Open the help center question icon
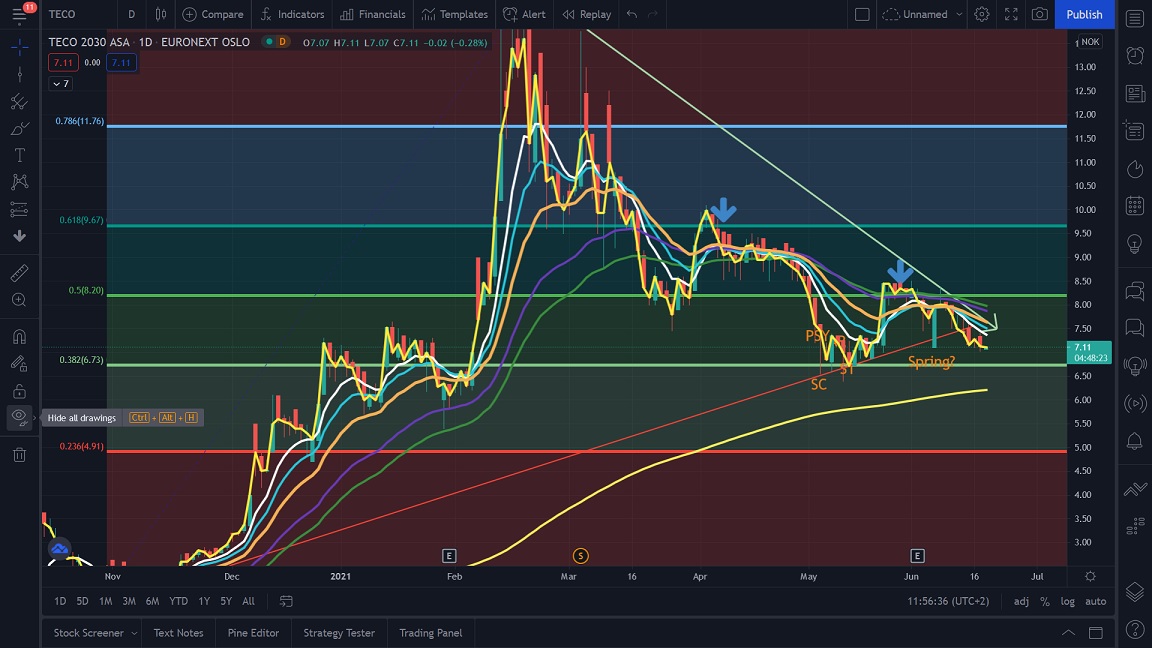The image size is (1152, 648). [1135, 629]
